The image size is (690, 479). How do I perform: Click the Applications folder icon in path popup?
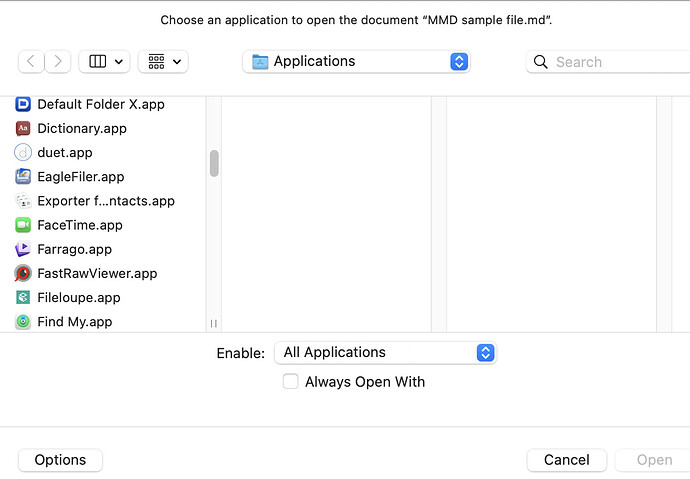[260, 62]
